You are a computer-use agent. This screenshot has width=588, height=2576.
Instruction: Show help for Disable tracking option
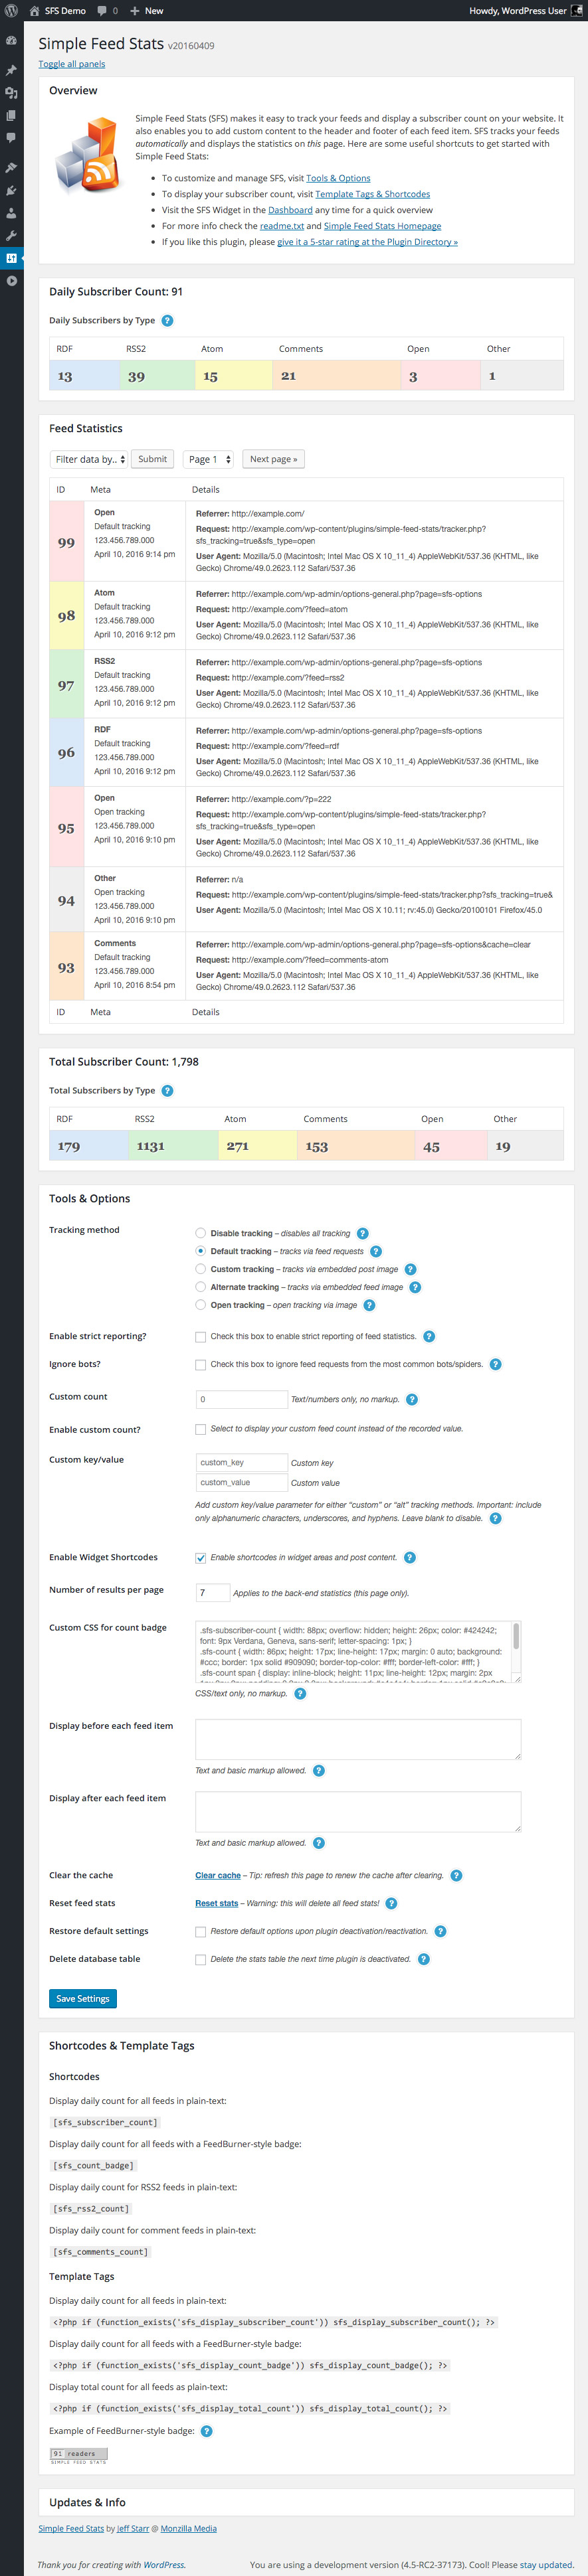(362, 1233)
